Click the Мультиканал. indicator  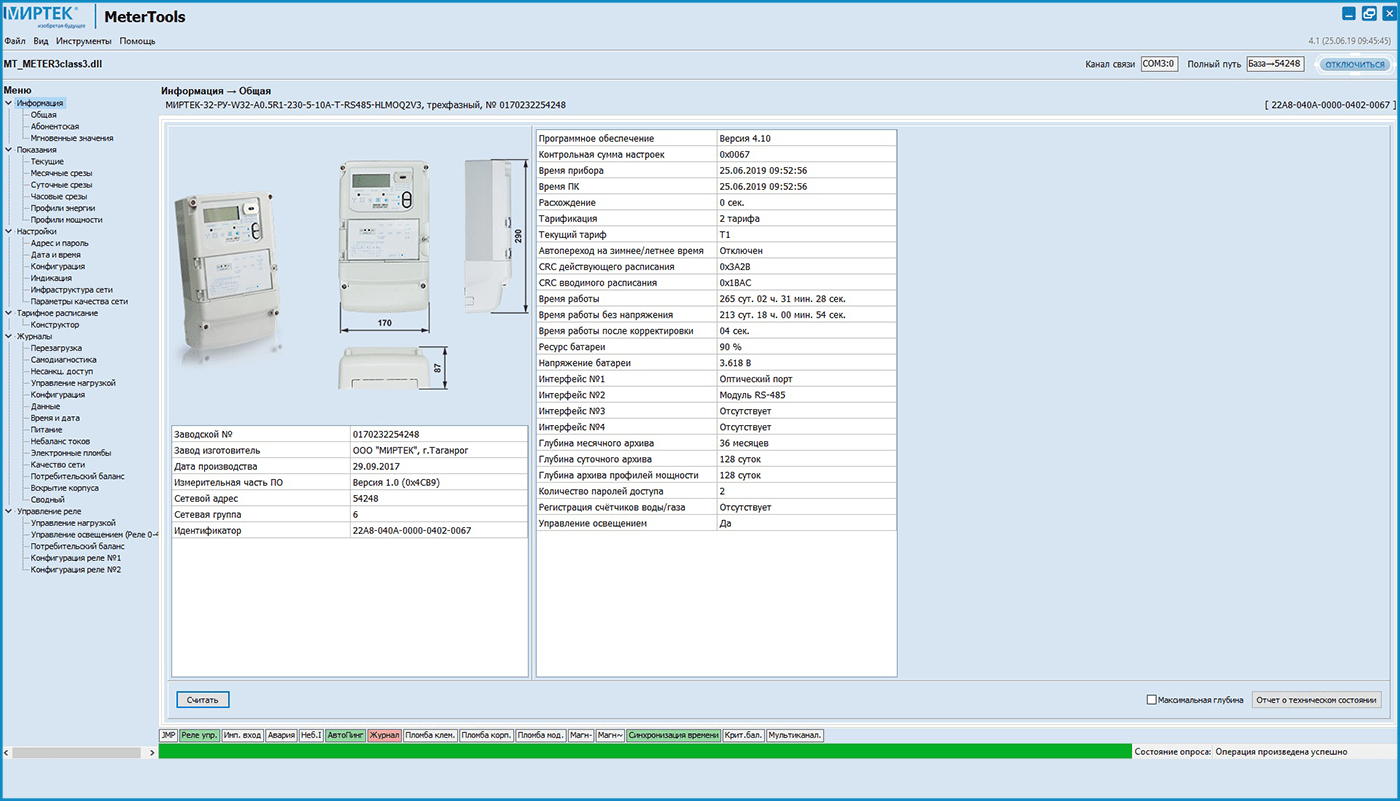click(795, 735)
